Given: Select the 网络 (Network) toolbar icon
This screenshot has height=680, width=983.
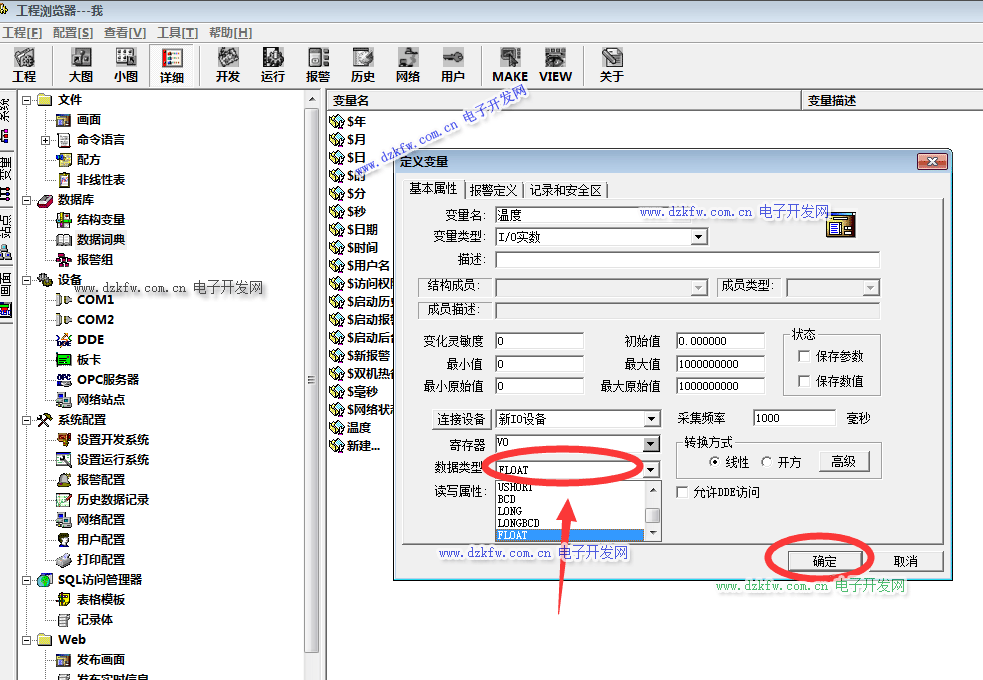Looking at the screenshot, I should [408, 64].
